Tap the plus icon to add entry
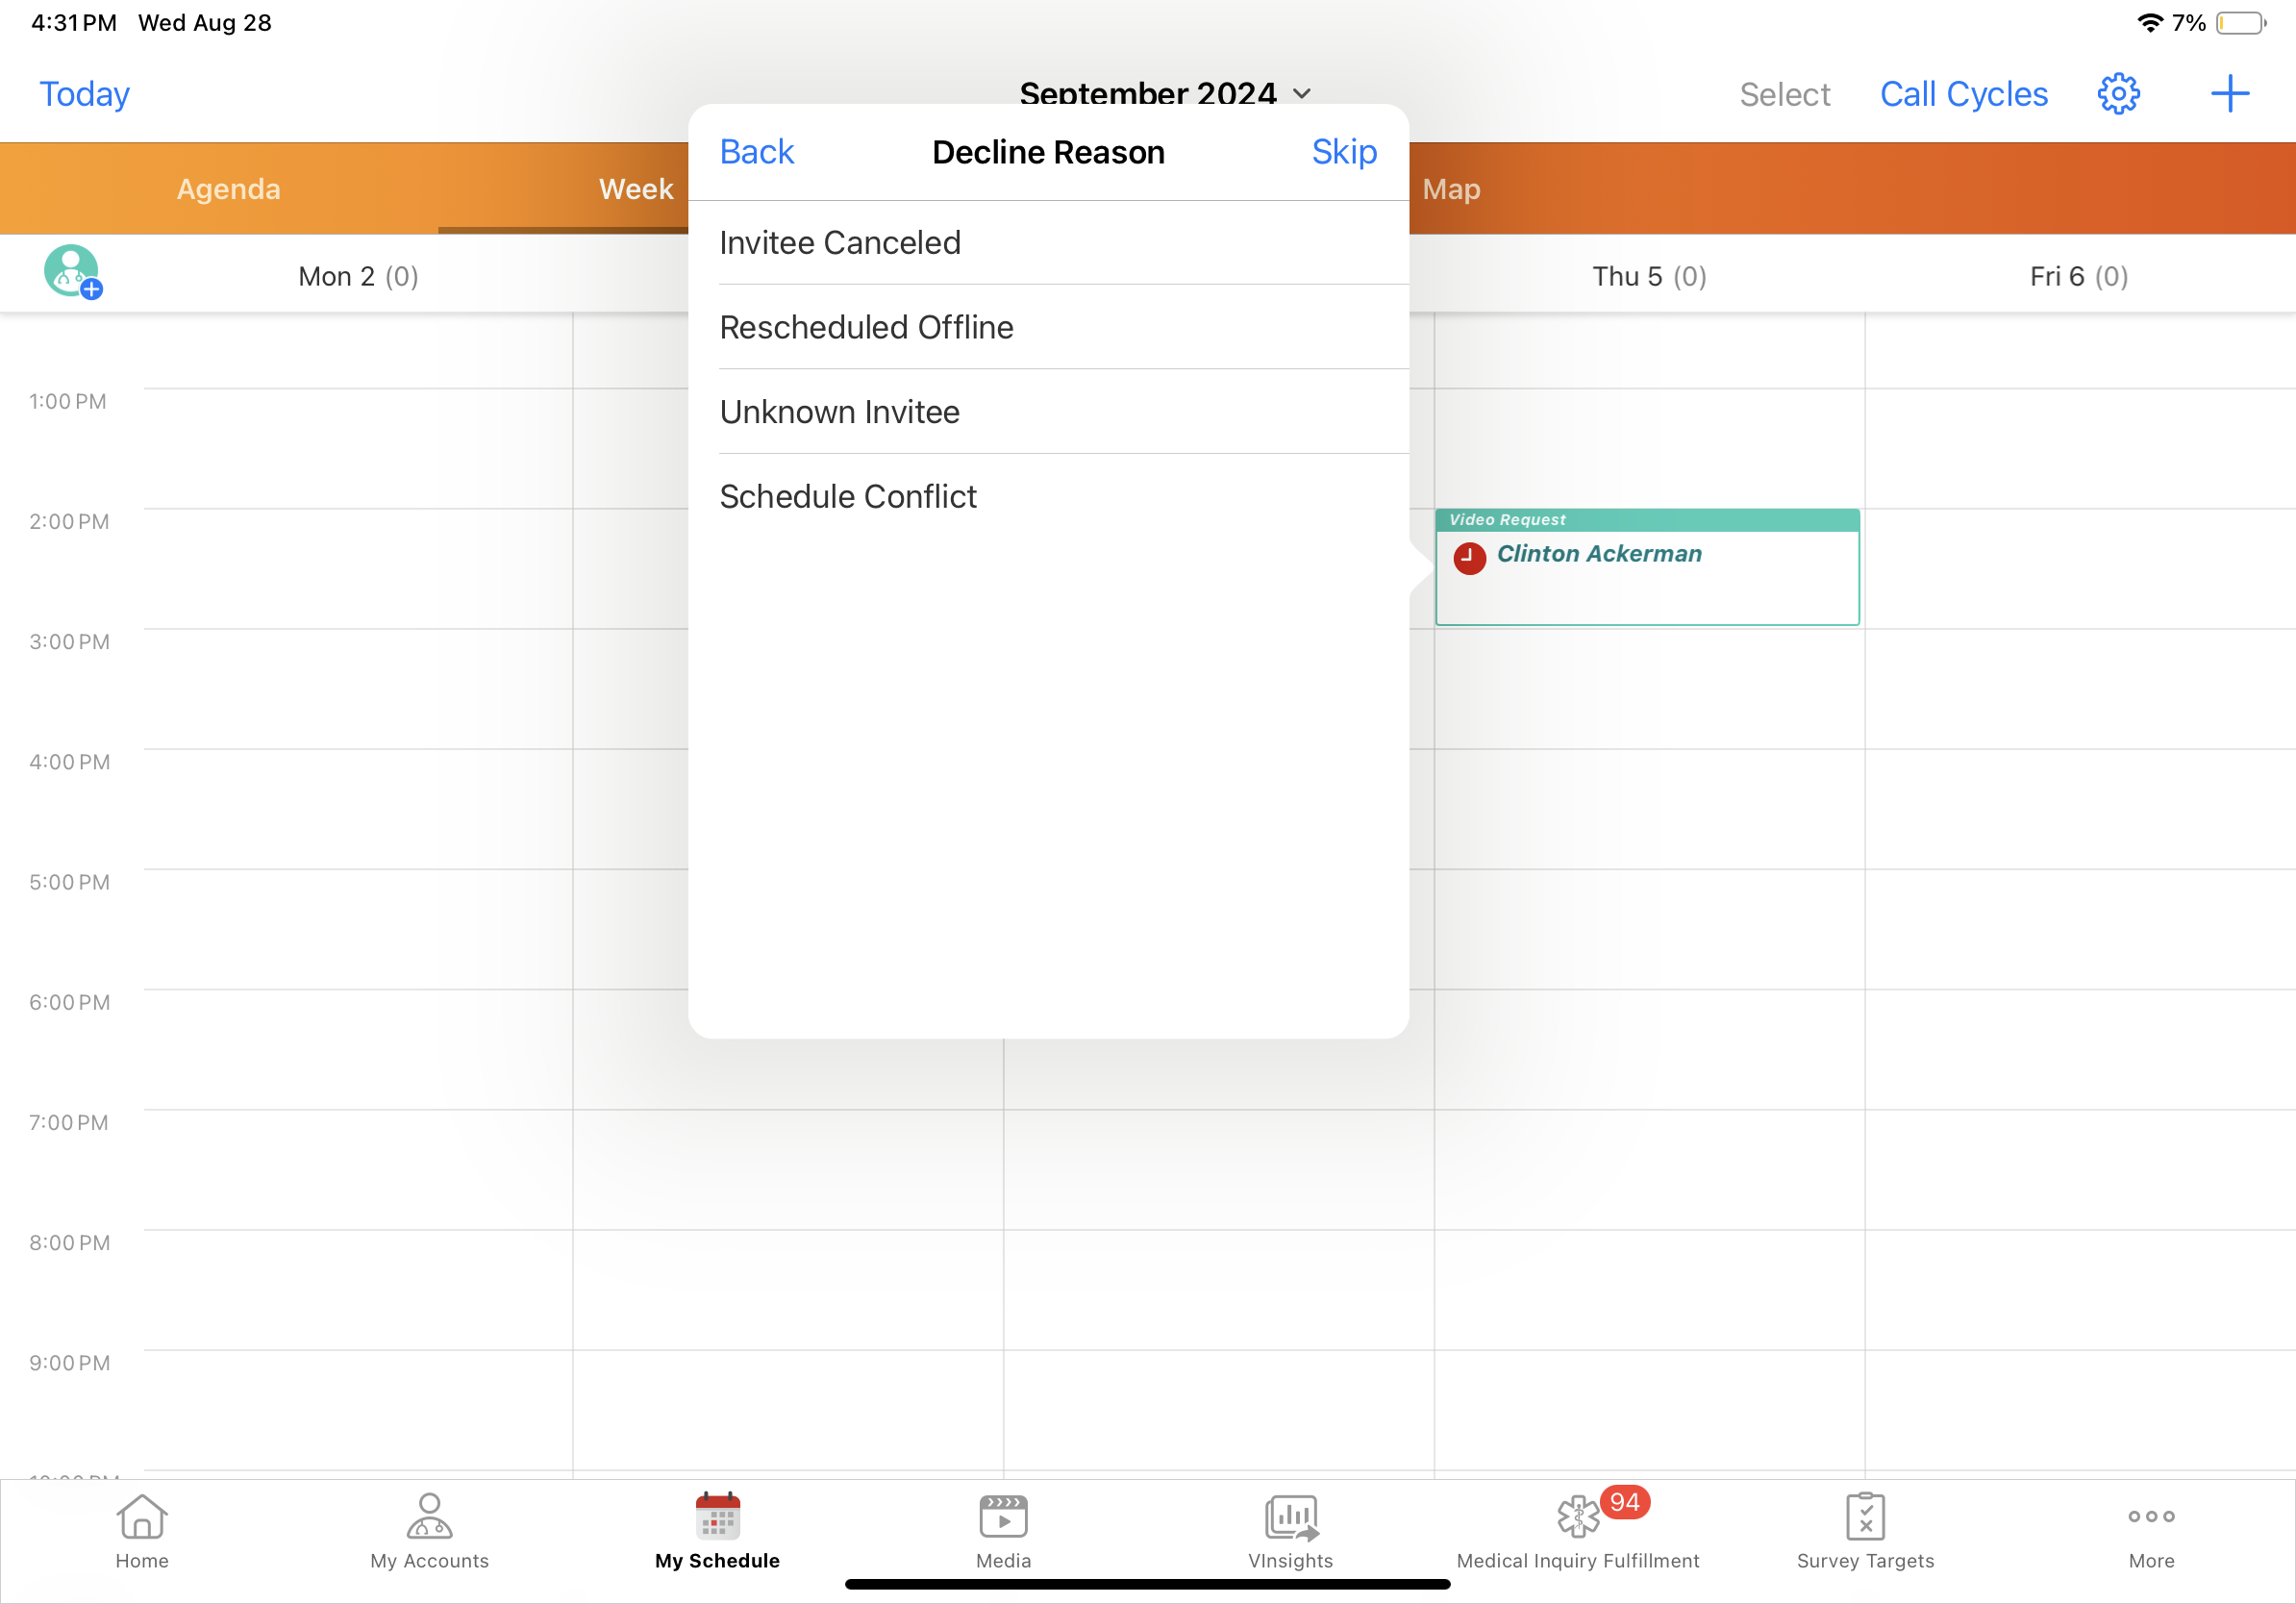 coord(2229,94)
